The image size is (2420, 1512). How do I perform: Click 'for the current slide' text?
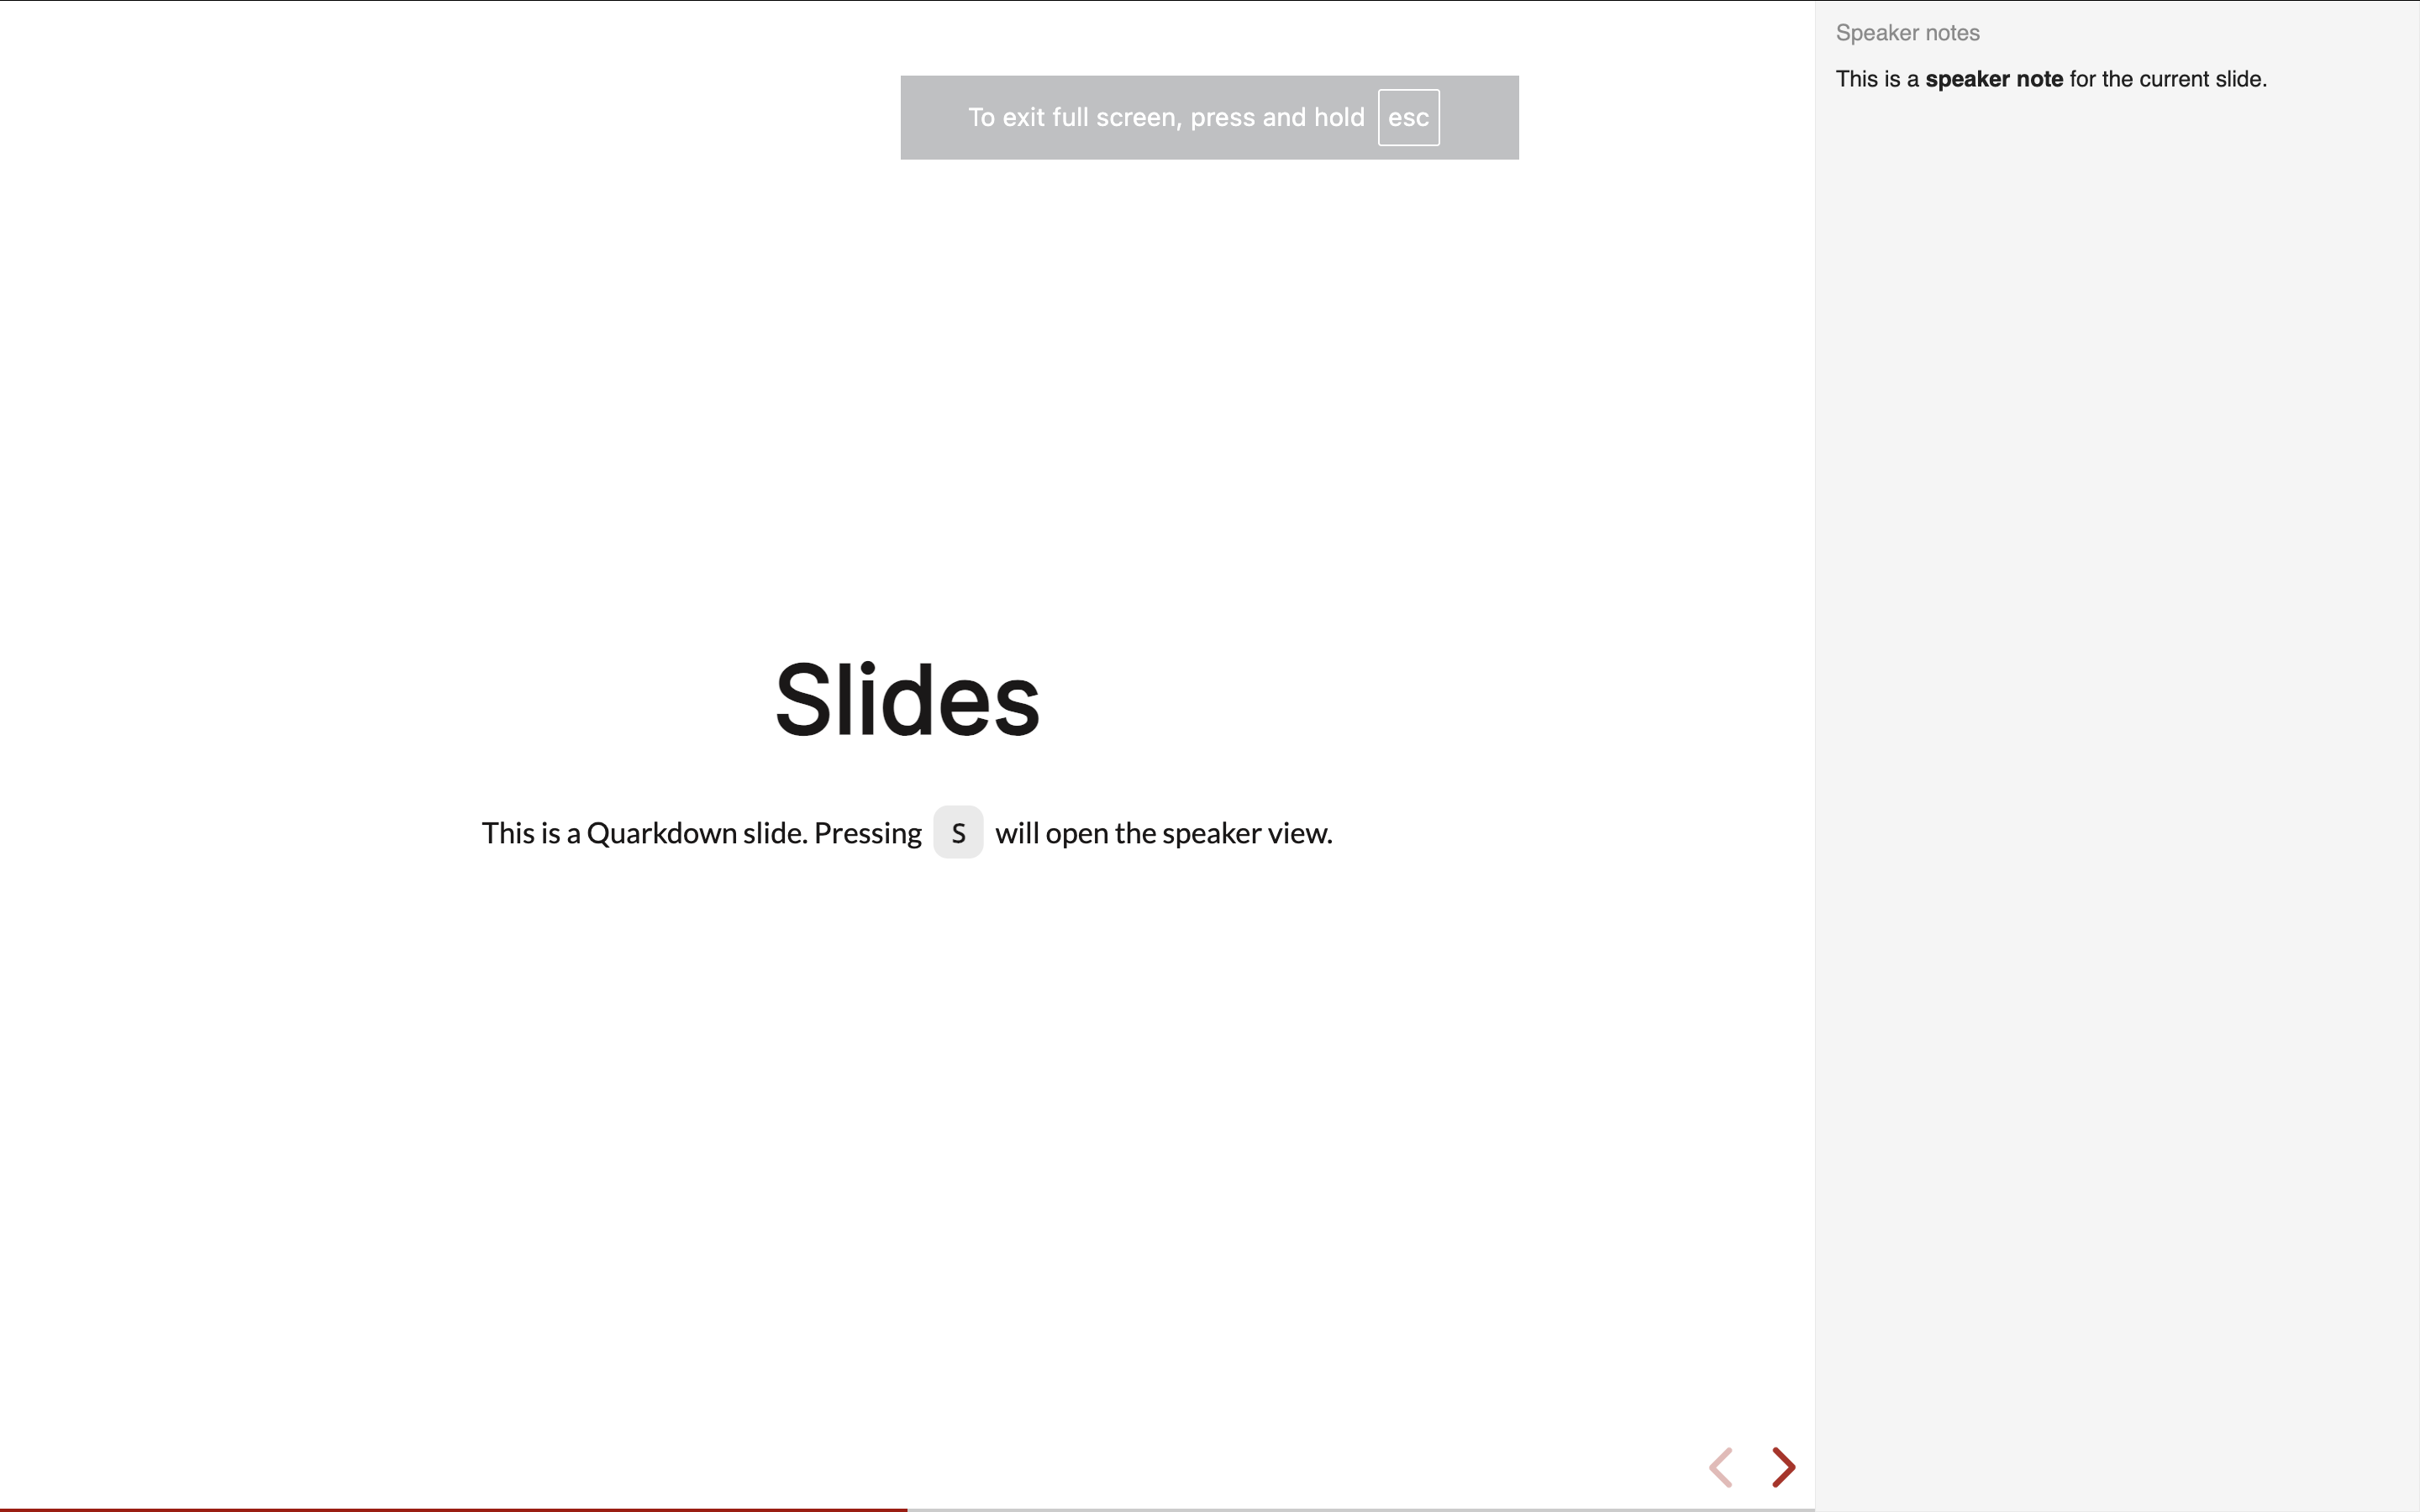(x=2167, y=79)
